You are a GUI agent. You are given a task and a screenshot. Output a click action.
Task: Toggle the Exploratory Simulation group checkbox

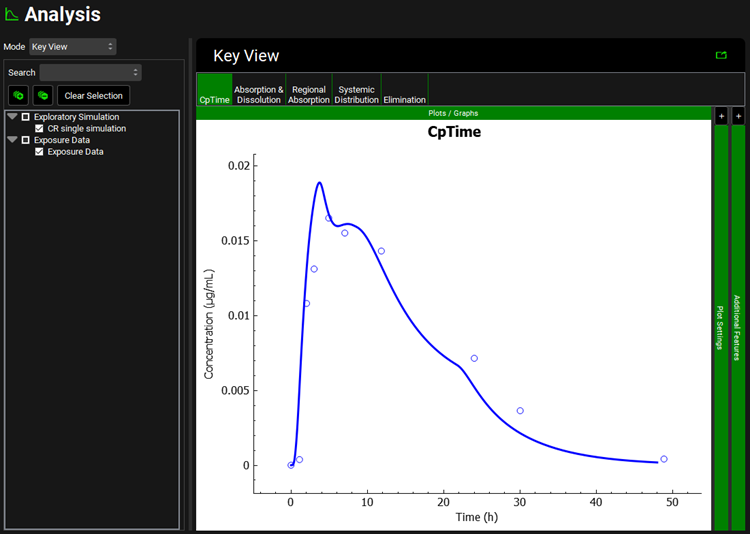coord(26,117)
